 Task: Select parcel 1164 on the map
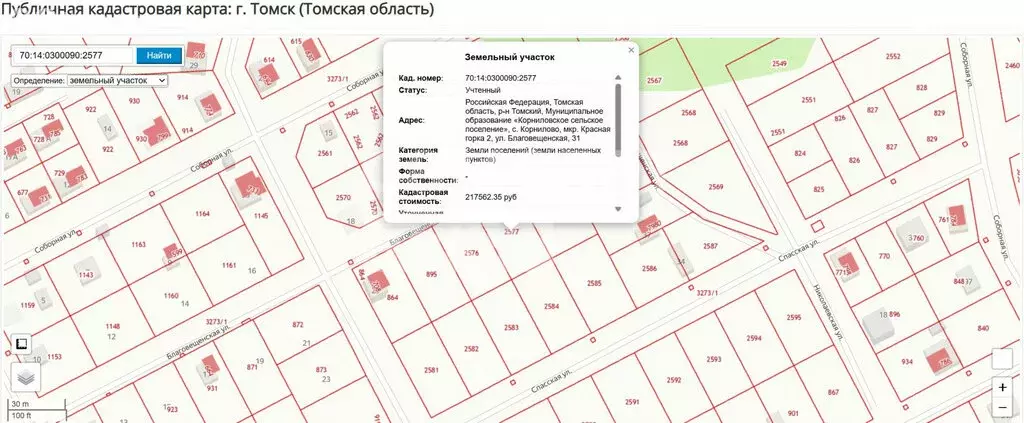tap(202, 213)
